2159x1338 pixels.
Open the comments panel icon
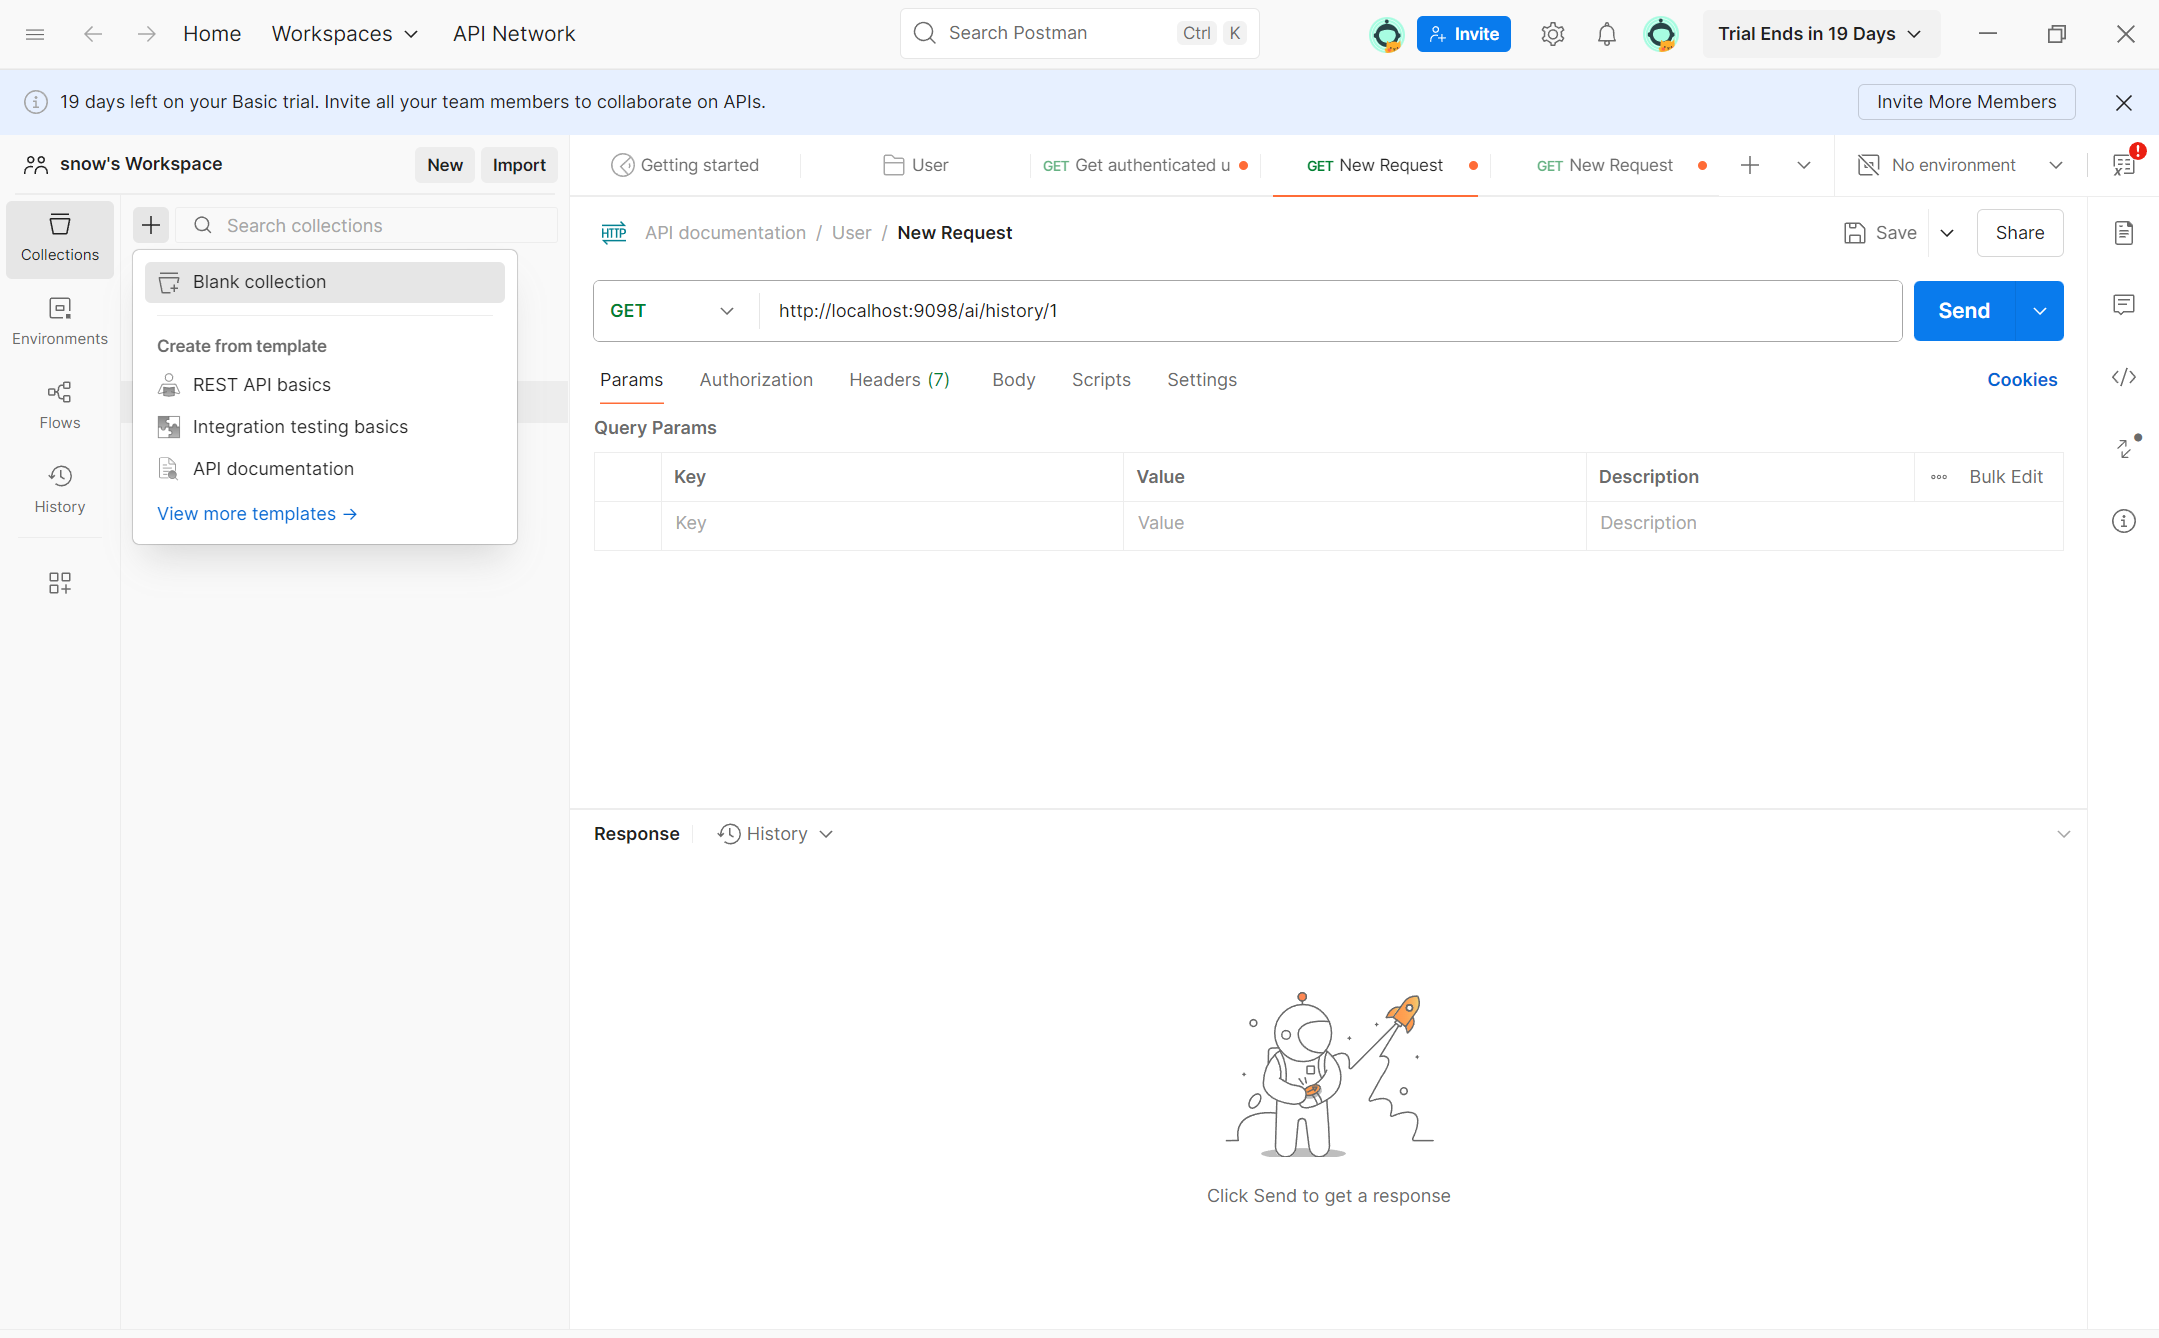pos(2124,305)
